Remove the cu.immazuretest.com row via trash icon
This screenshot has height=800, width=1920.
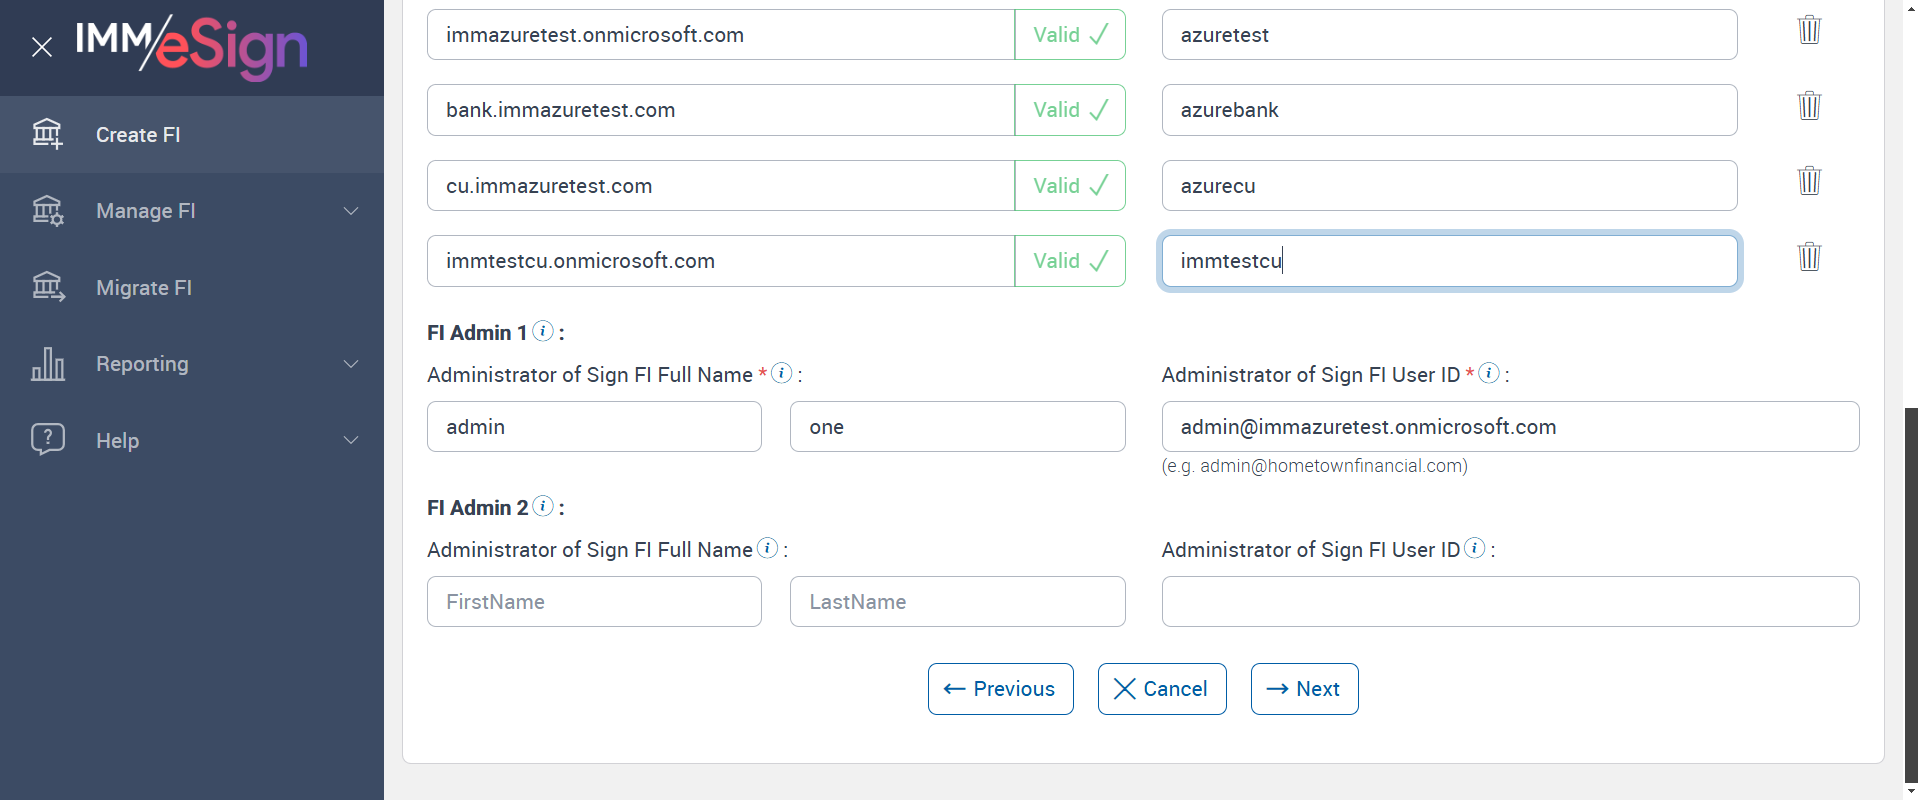(1809, 181)
